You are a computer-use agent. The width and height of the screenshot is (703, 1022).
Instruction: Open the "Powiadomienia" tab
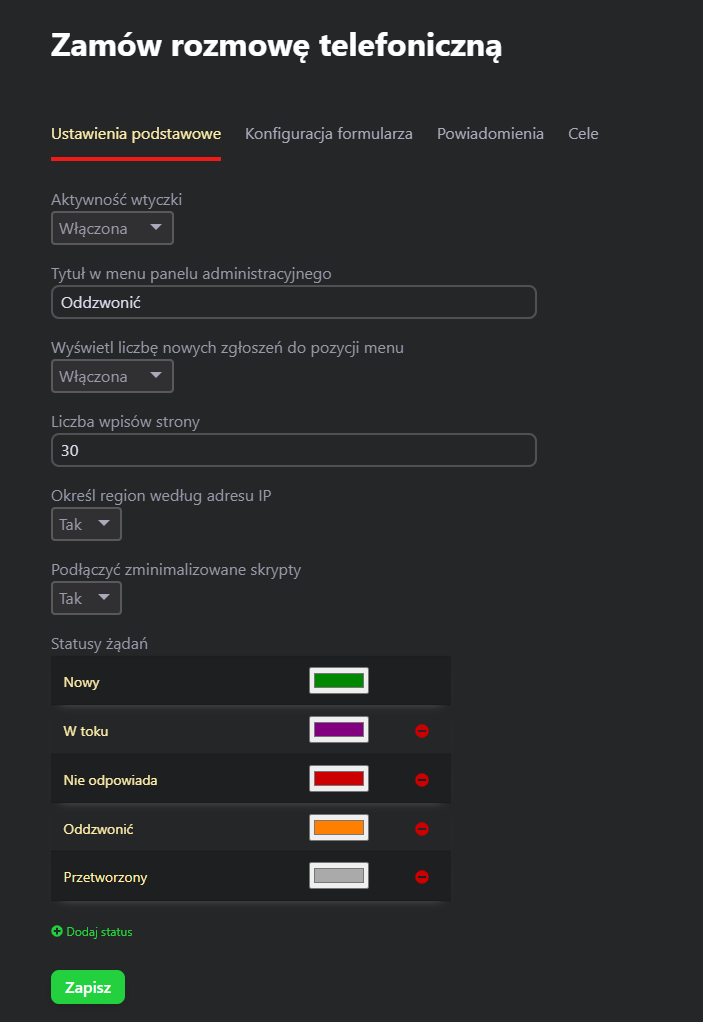click(490, 133)
